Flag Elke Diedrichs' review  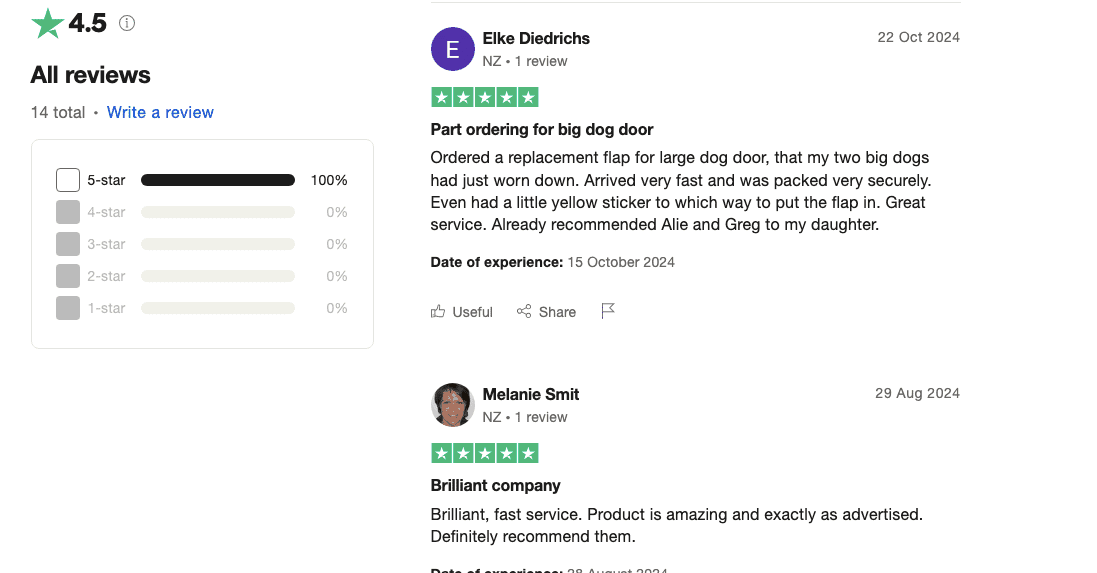[607, 311]
